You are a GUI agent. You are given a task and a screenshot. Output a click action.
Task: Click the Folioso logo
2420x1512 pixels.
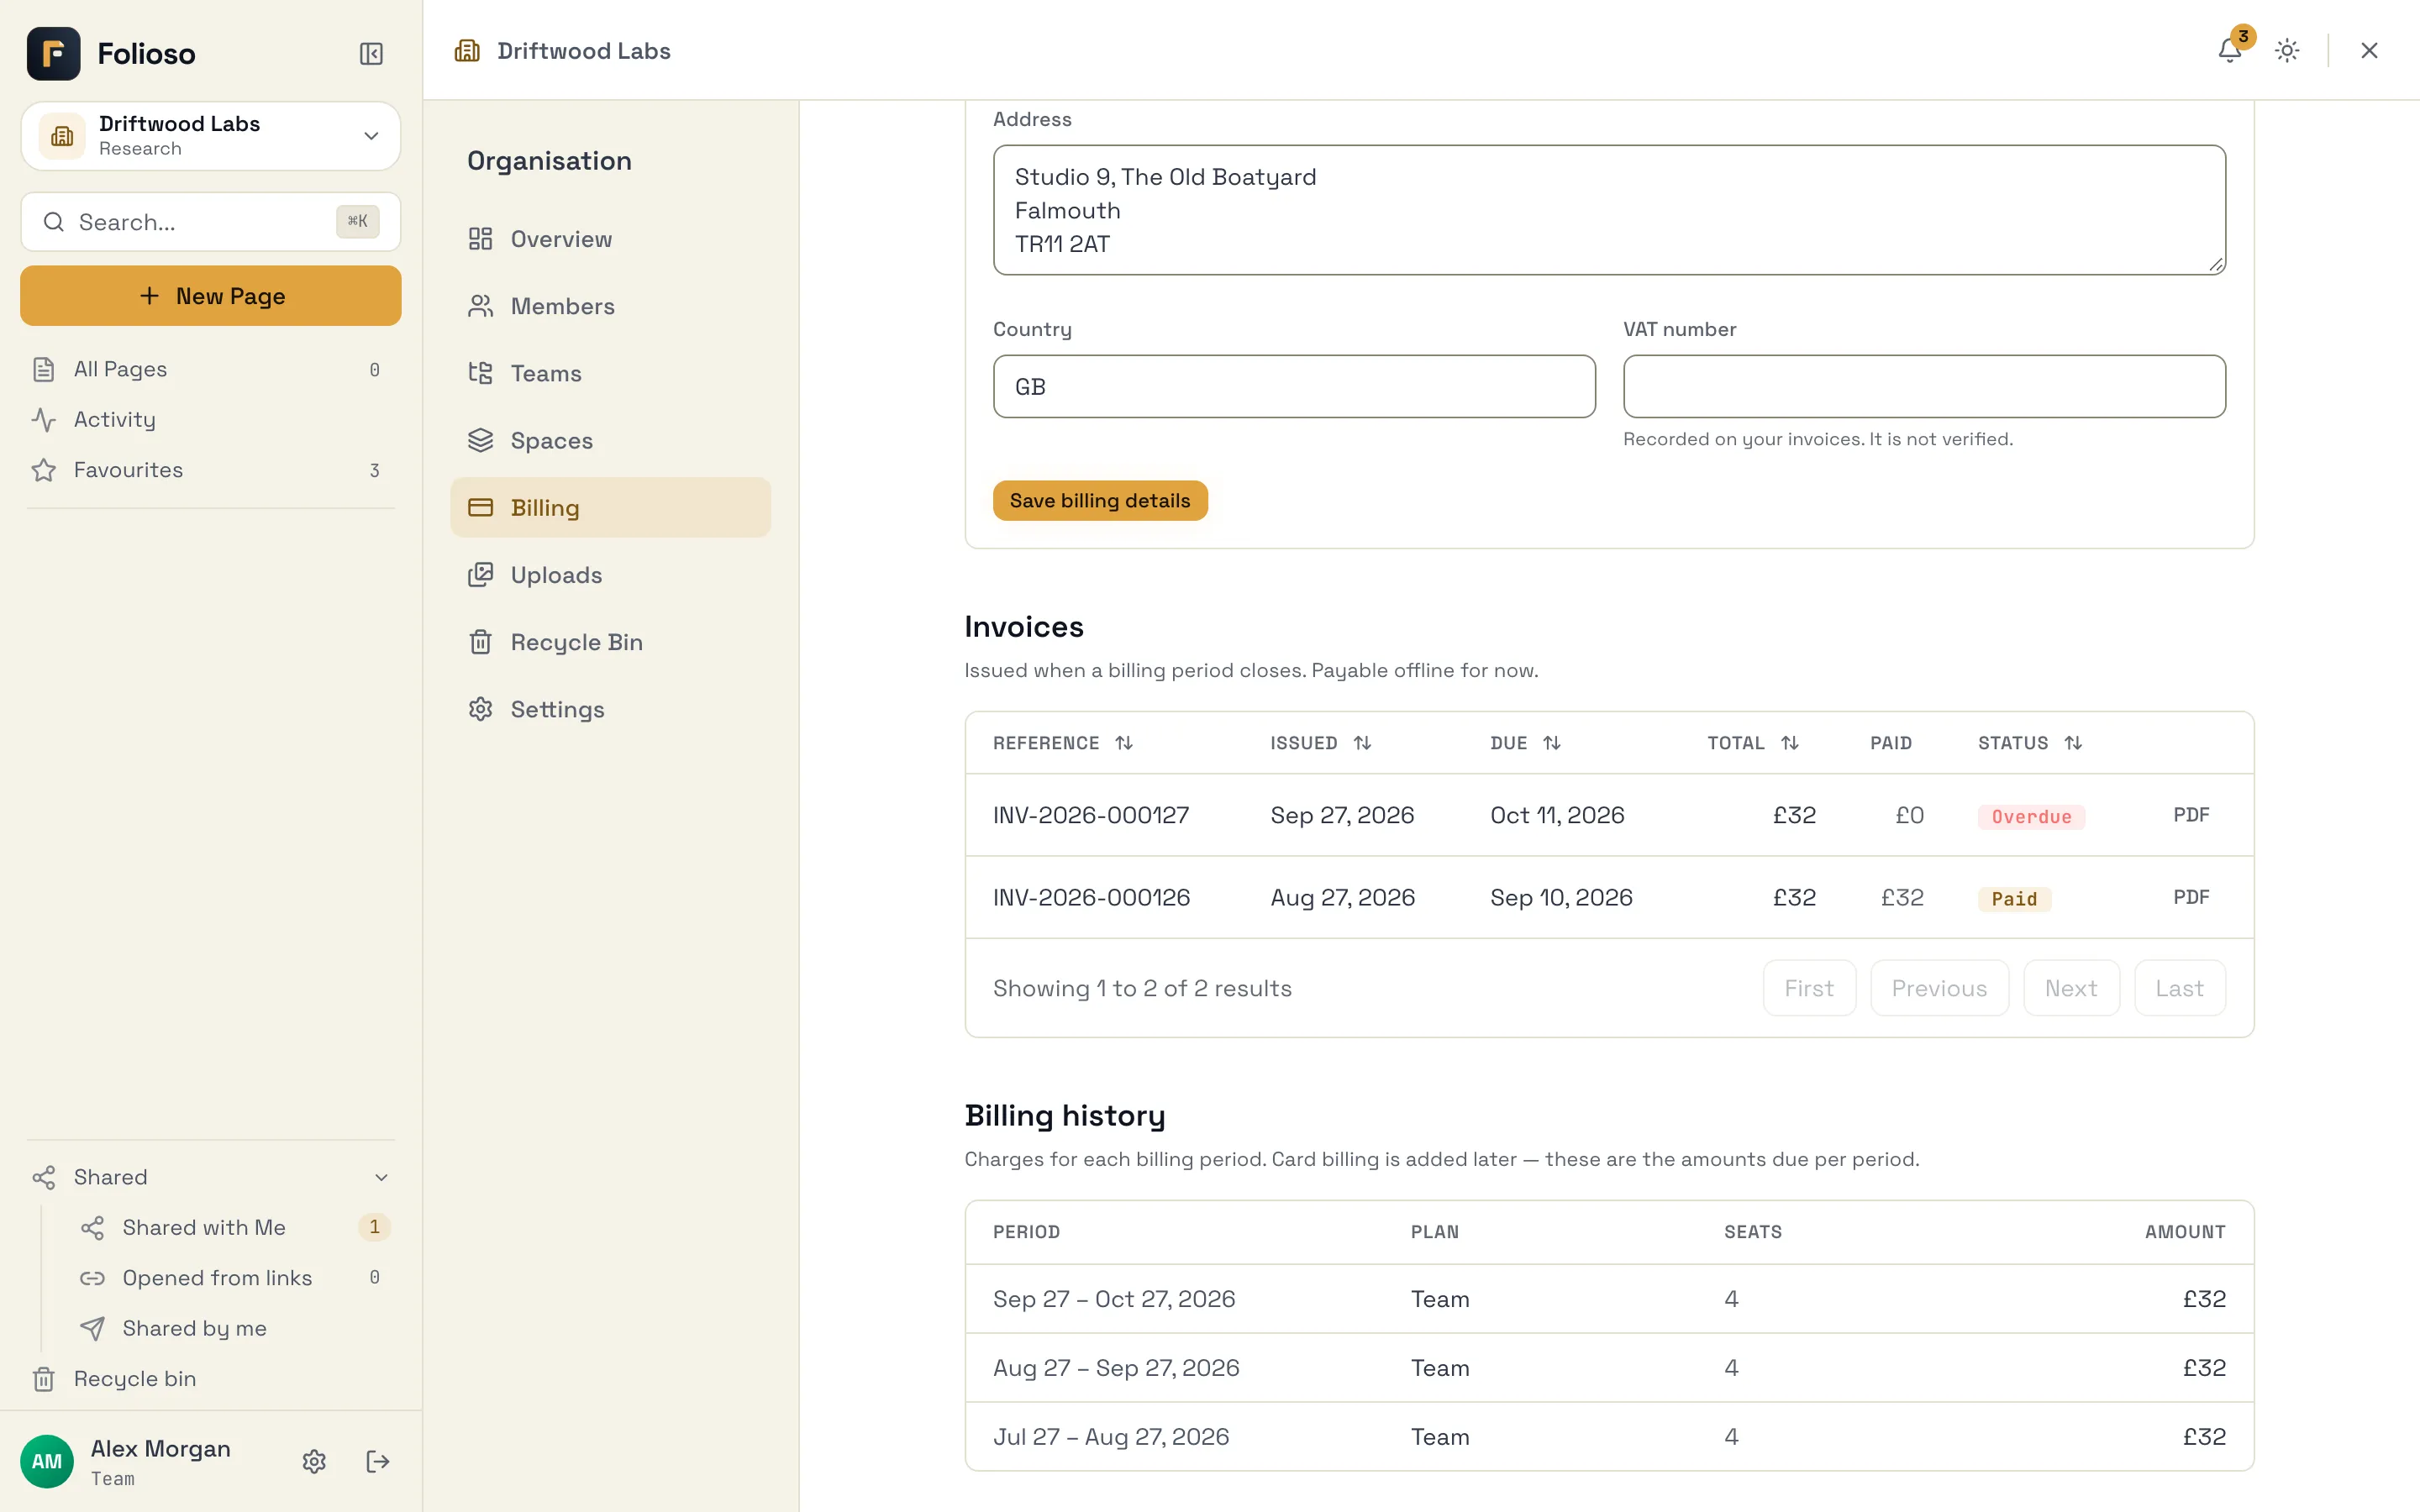54,53
